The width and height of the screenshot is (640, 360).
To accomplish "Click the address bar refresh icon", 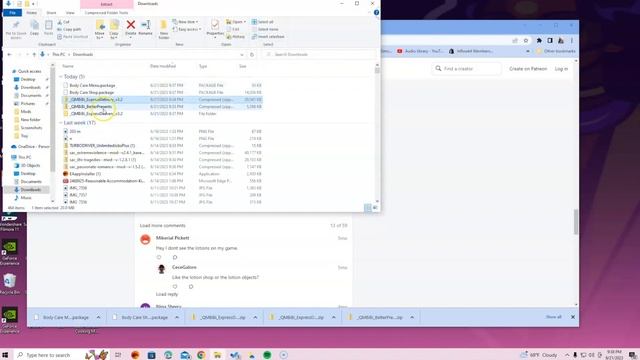I will 252,54.
